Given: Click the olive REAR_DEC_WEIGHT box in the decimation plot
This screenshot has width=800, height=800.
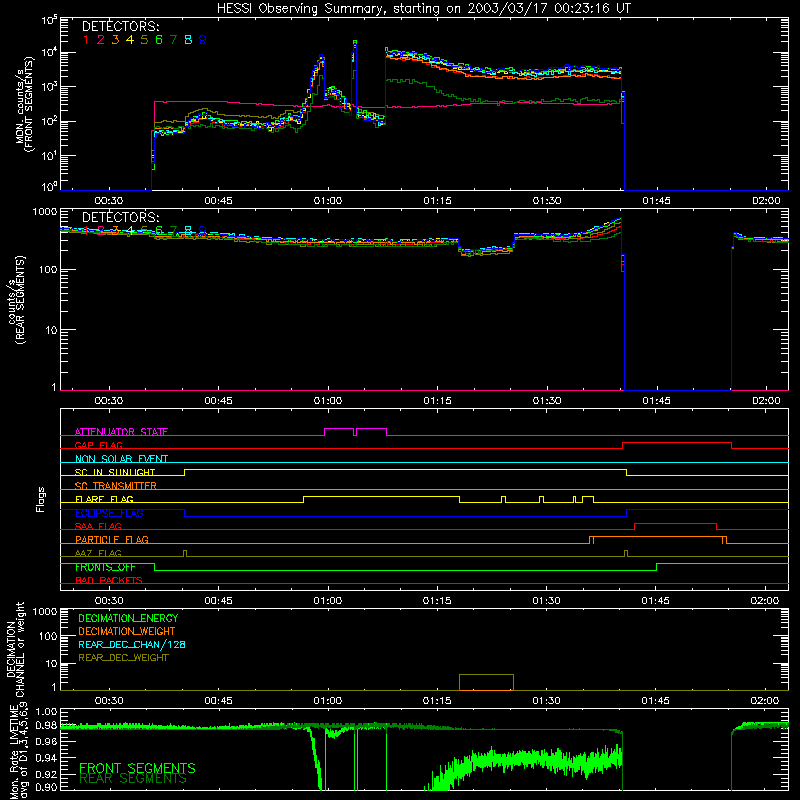Looking at the screenshot, I should click(486, 682).
